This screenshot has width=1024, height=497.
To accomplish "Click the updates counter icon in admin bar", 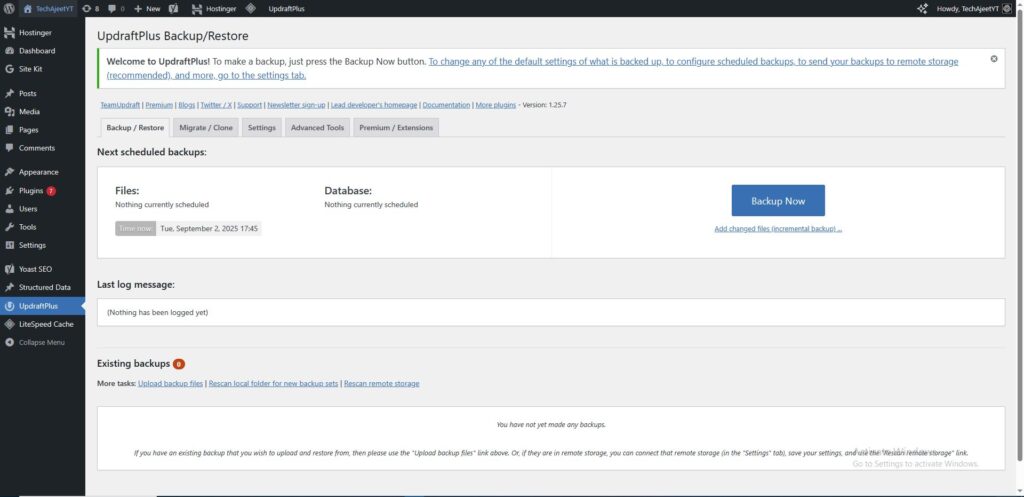I will pos(90,8).
